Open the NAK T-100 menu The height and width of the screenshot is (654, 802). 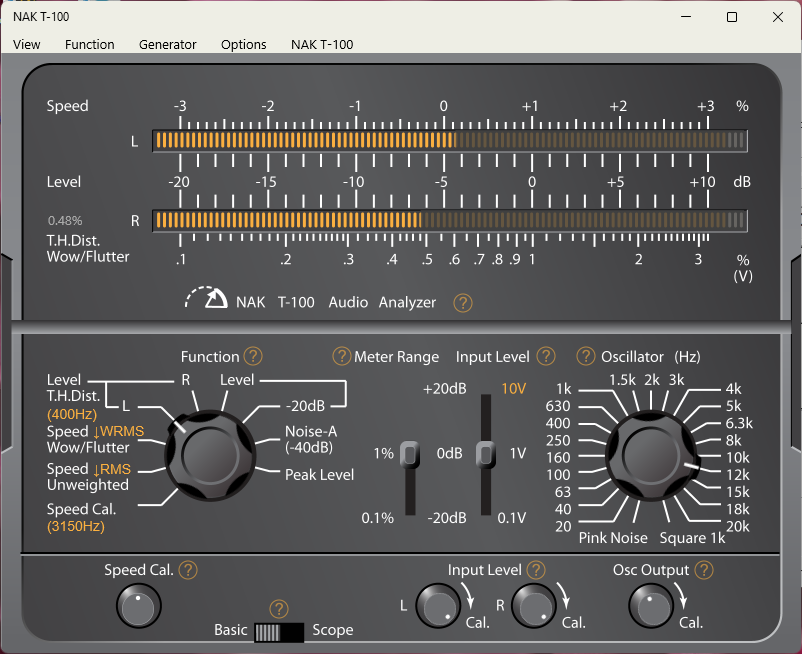click(322, 44)
